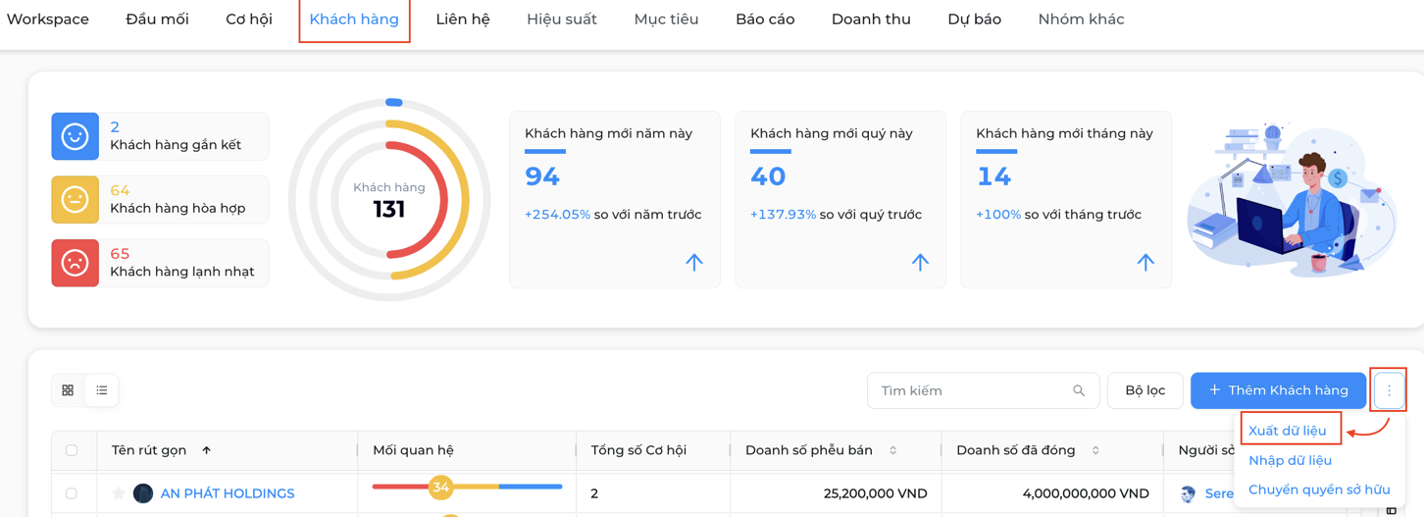This screenshot has width=1424, height=522.
Task: Choose Nhập dữ liệu from the menu
Action: pos(1290,460)
